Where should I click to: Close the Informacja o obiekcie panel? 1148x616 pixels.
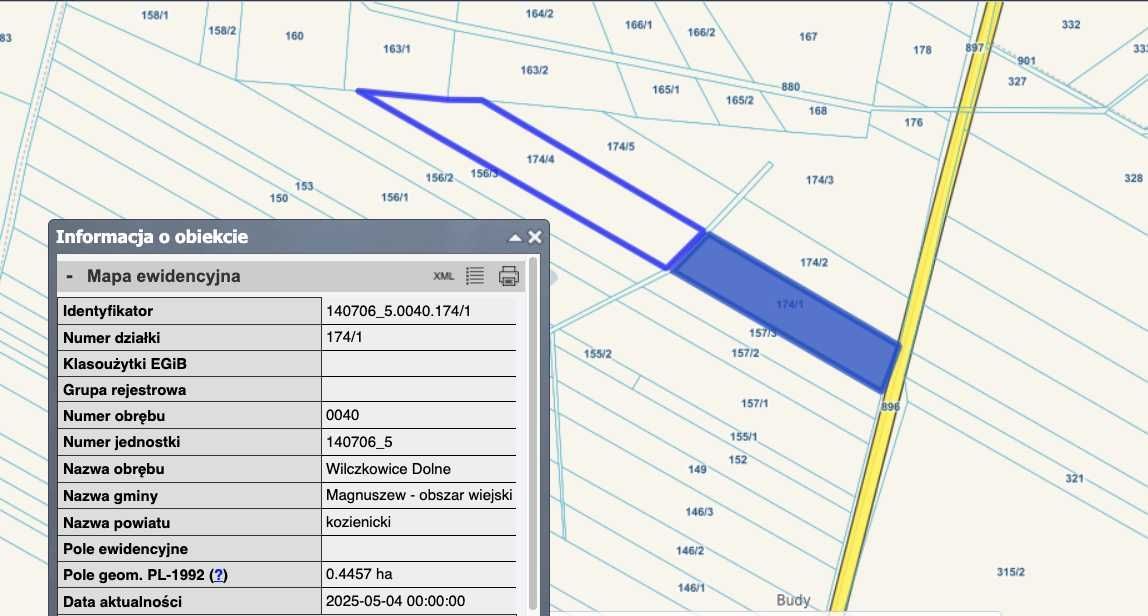pyautogui.click(x=535, y=237)
